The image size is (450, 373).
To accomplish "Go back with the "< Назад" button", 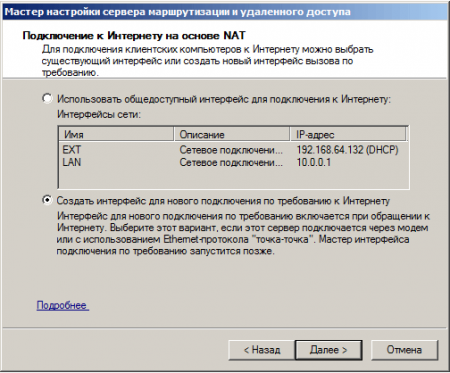I will point(262,350).
